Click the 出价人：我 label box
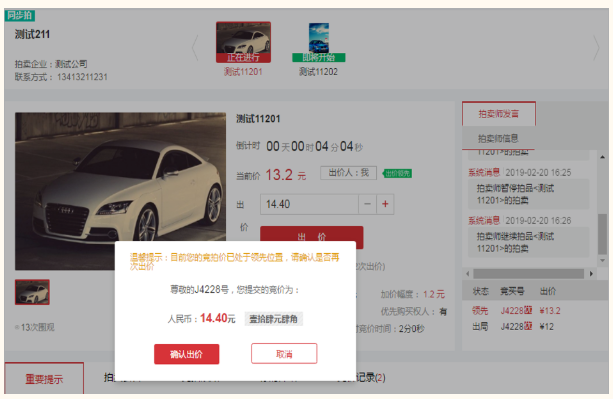 (348, 173)
